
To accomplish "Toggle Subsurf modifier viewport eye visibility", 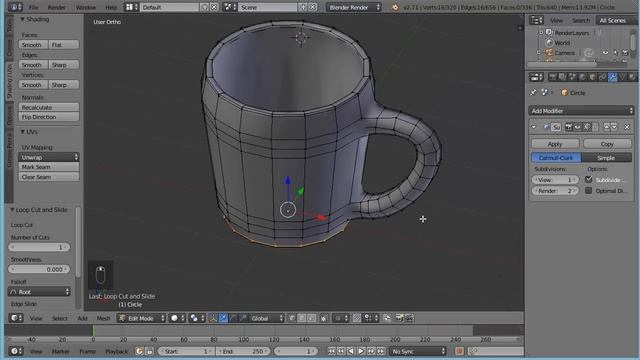I will [578, 127].
